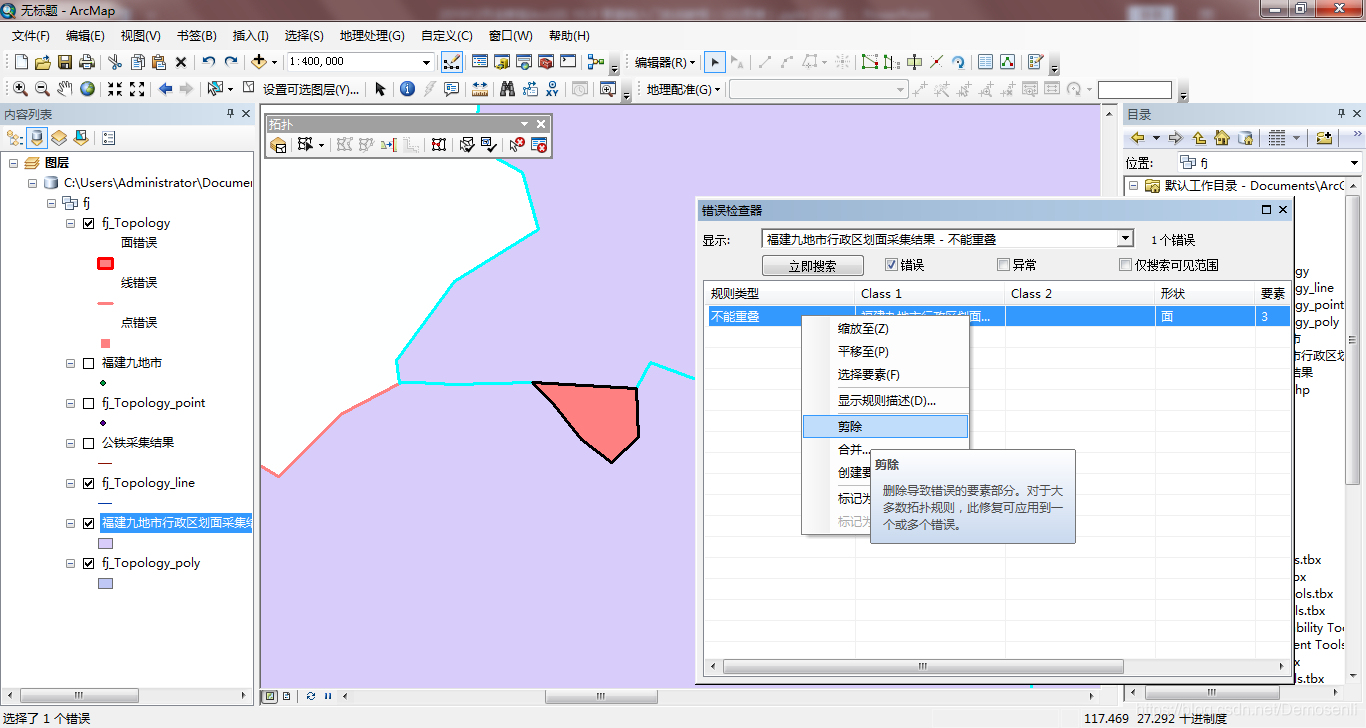Print the map using the printer icon
1366x728 pixels.
87,62
